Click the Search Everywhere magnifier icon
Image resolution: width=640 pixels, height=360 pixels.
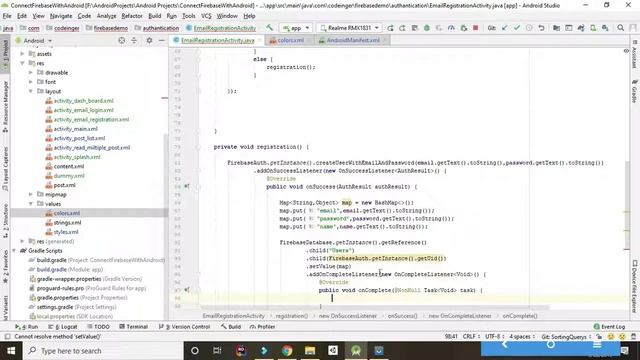[x=620, y=28]
